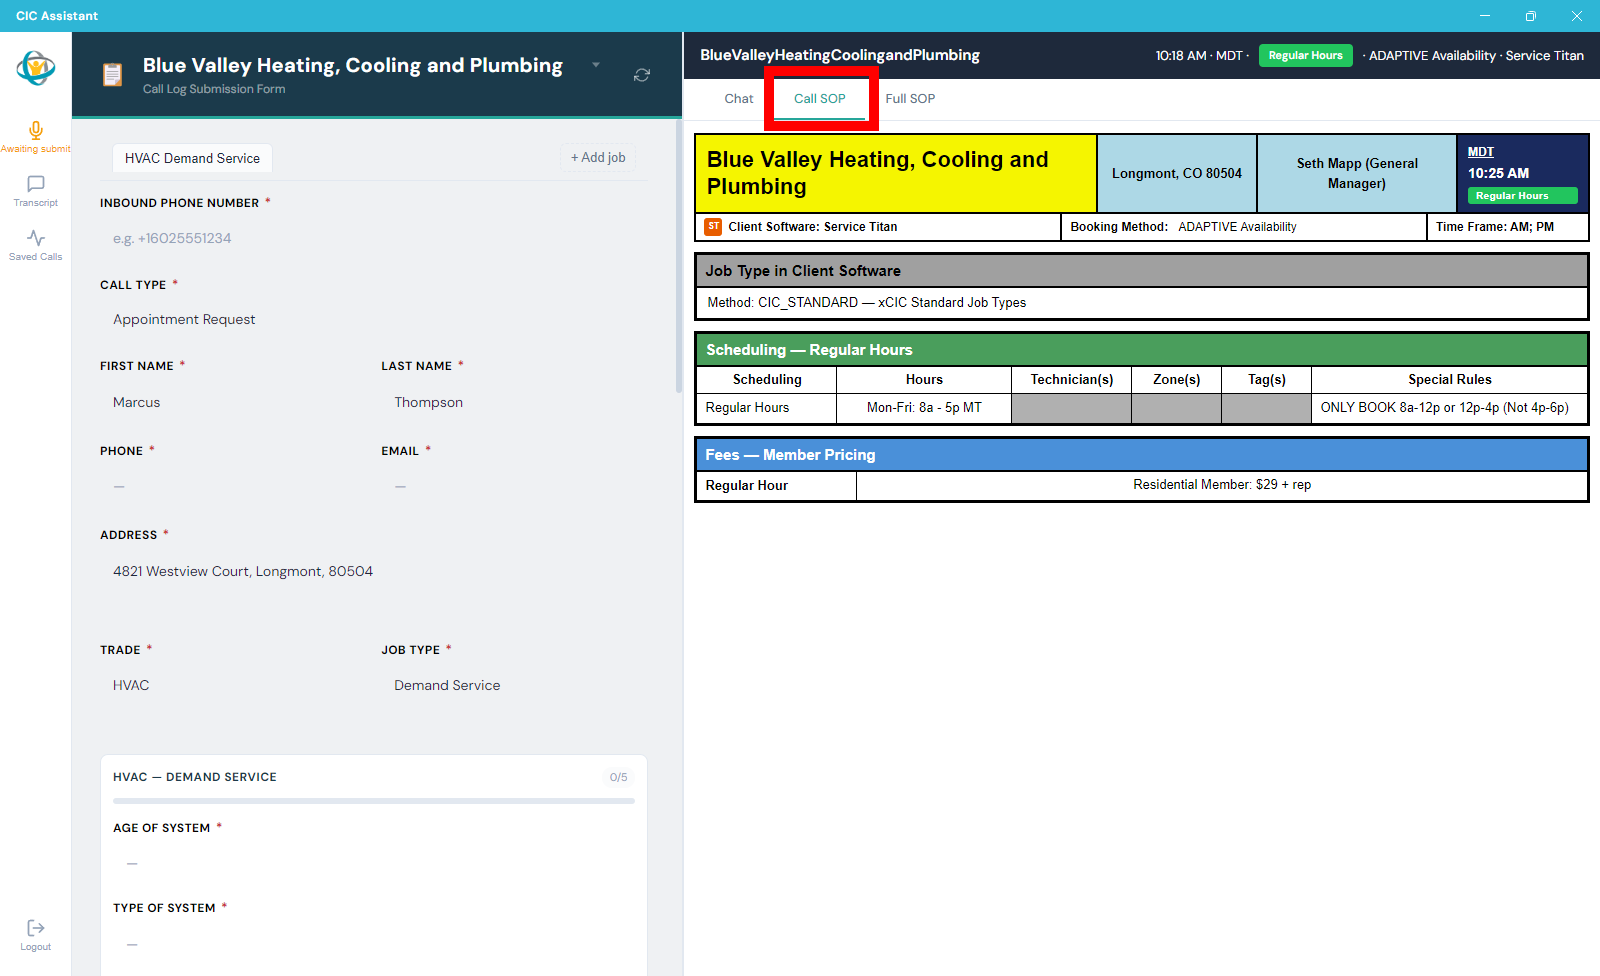Click the HVAC Demand Service progress bar

[373, 801]
